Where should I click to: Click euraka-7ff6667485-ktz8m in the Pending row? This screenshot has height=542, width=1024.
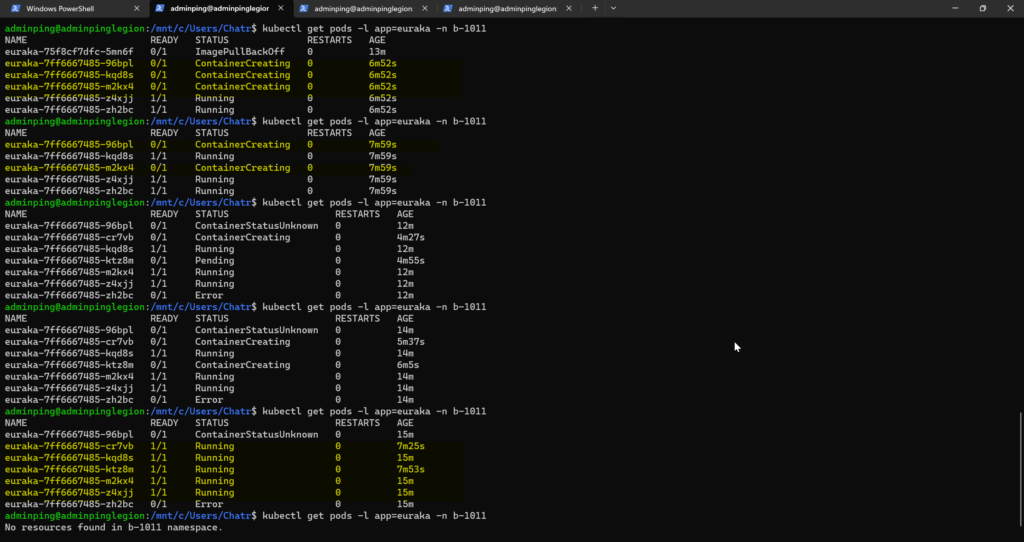(69, 261)
